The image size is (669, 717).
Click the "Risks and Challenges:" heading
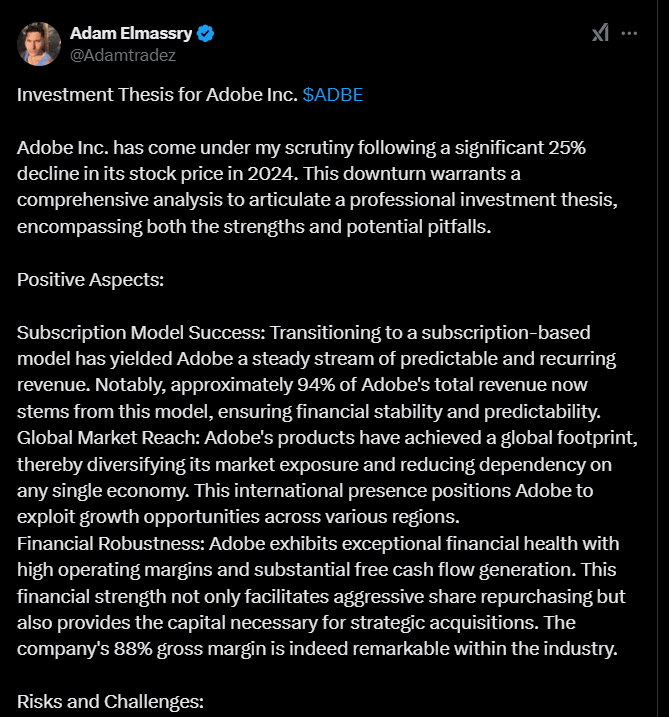[110, 701]
